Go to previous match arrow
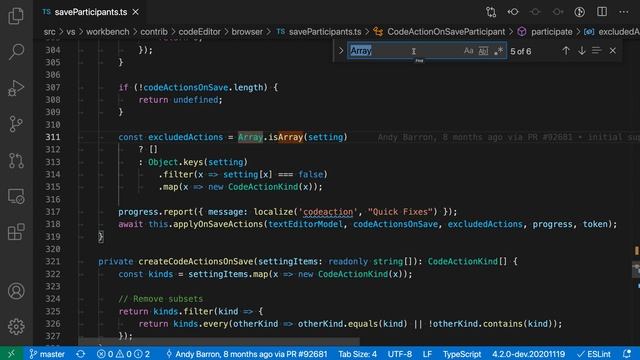This screenshot has width=640, height=360. (566, 51)
